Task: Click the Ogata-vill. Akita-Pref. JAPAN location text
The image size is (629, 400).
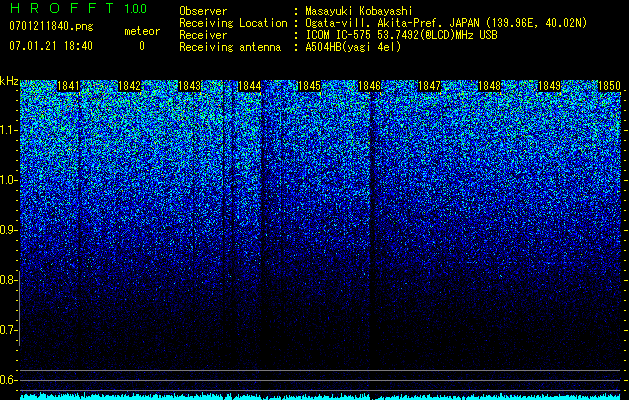Action: tap(446, 23)
